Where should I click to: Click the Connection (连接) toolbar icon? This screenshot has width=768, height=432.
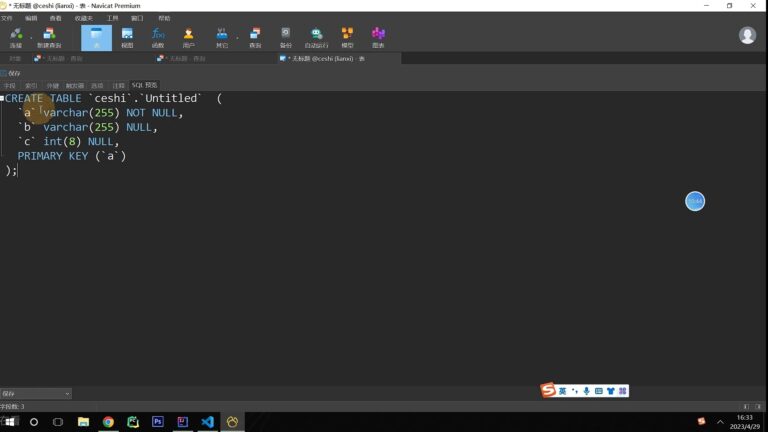tap(16, 38)
